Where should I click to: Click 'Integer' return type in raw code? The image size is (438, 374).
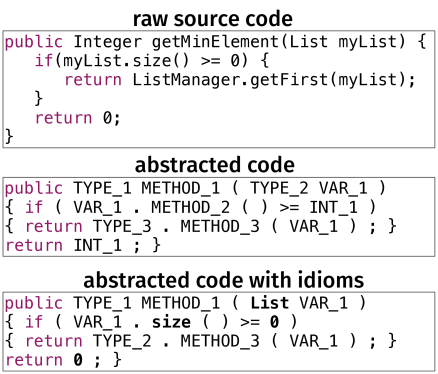point(107,42)
